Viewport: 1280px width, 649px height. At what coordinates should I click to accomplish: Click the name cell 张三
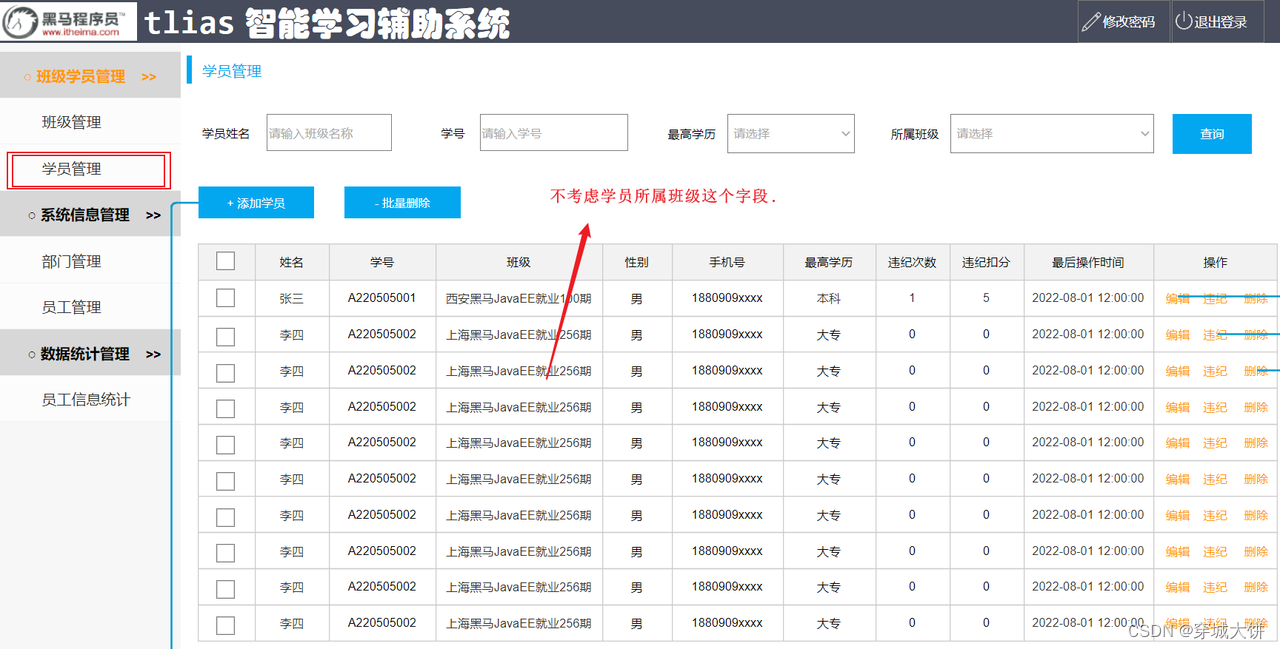click(x=292, y=298)
